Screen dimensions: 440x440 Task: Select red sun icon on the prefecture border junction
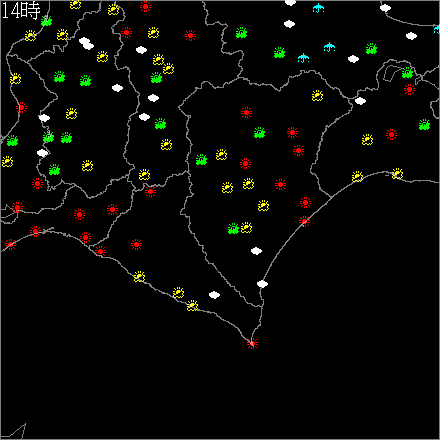click(150, 192)
